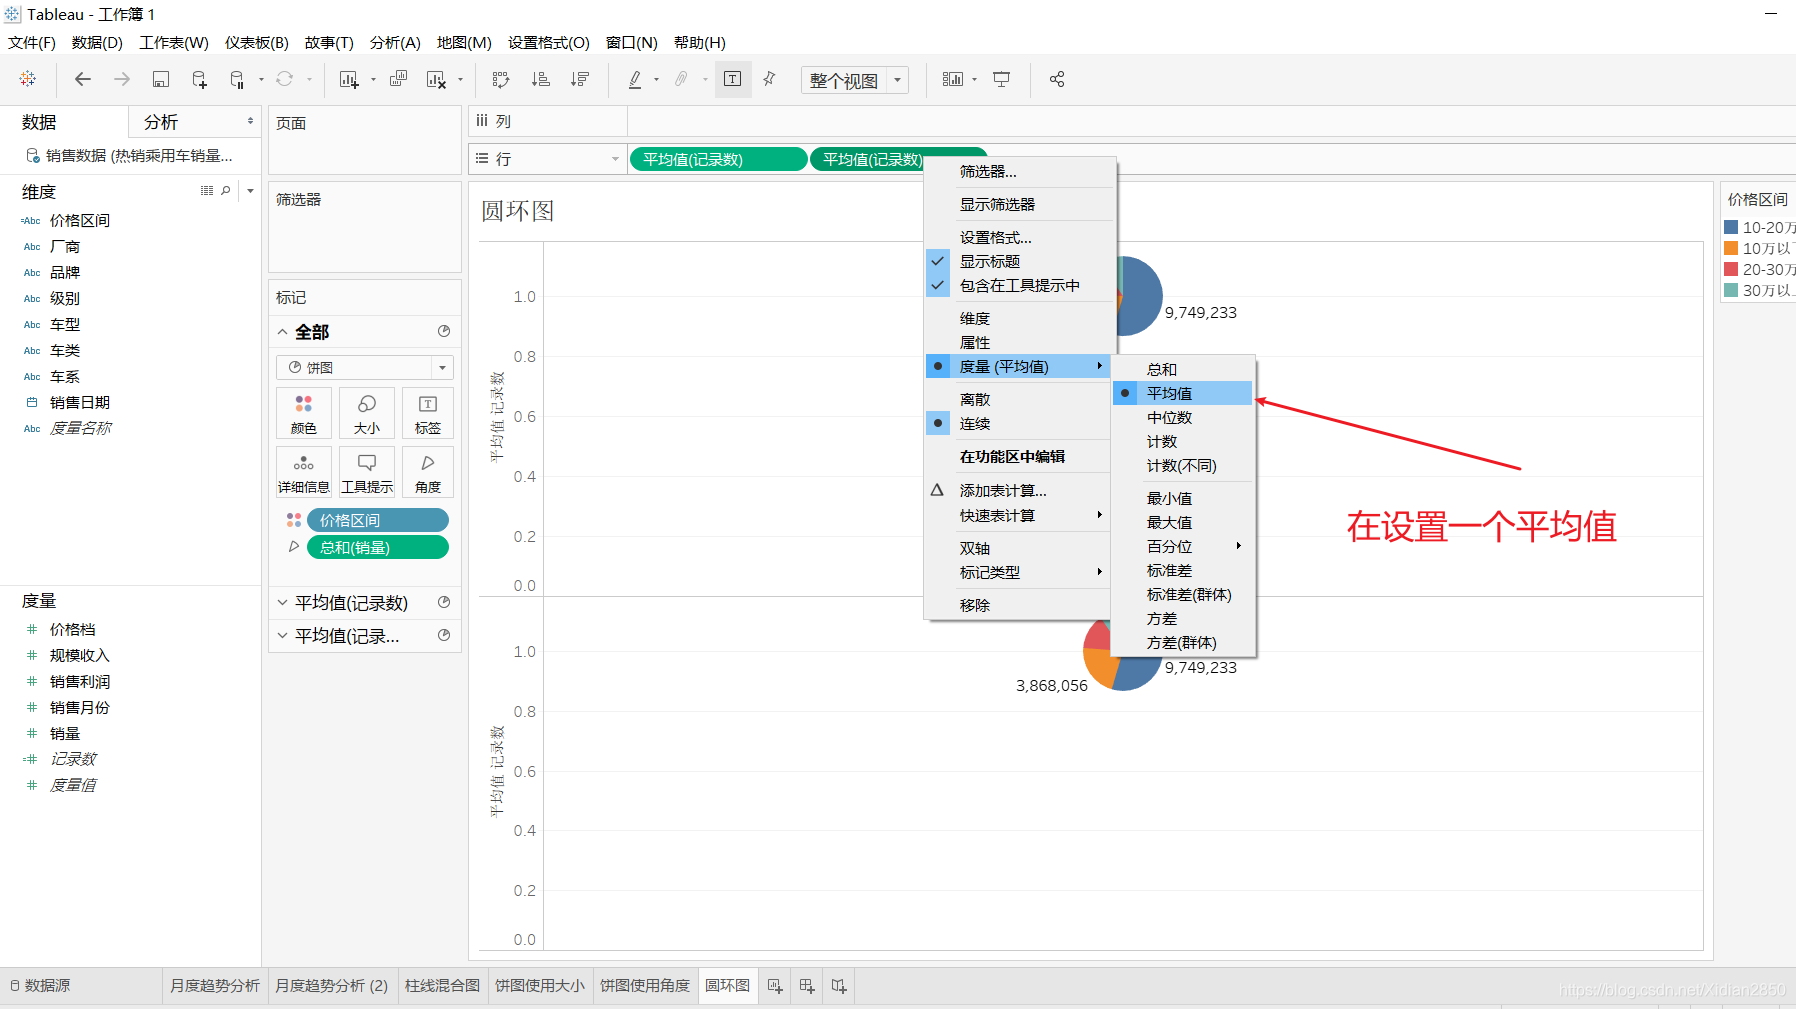Image resolution: width=1796 pixels, height=1009 pixels.
Task: Click the duplicate sheet toolbar icon
Action: (398, 79)
